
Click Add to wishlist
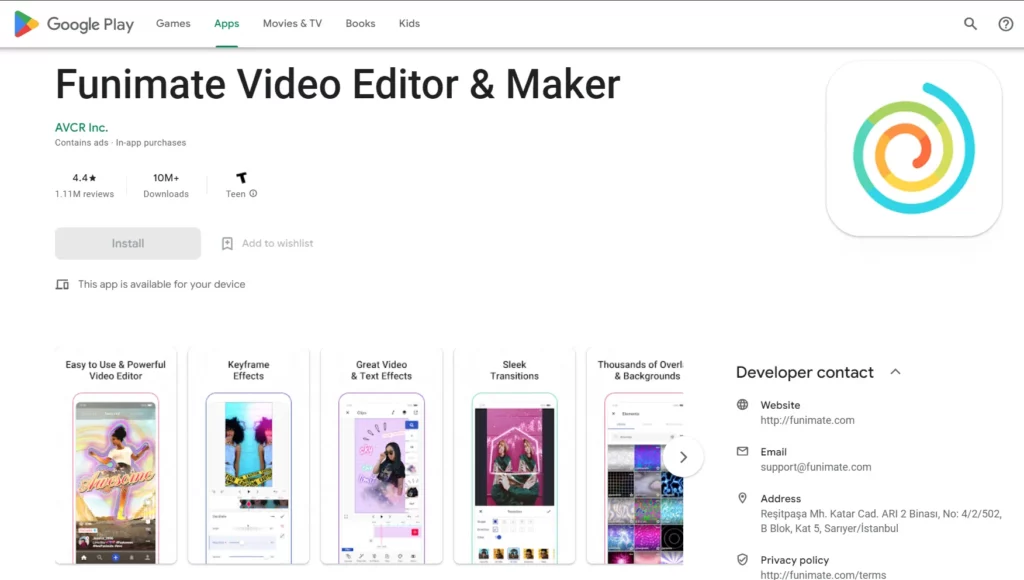278,244
